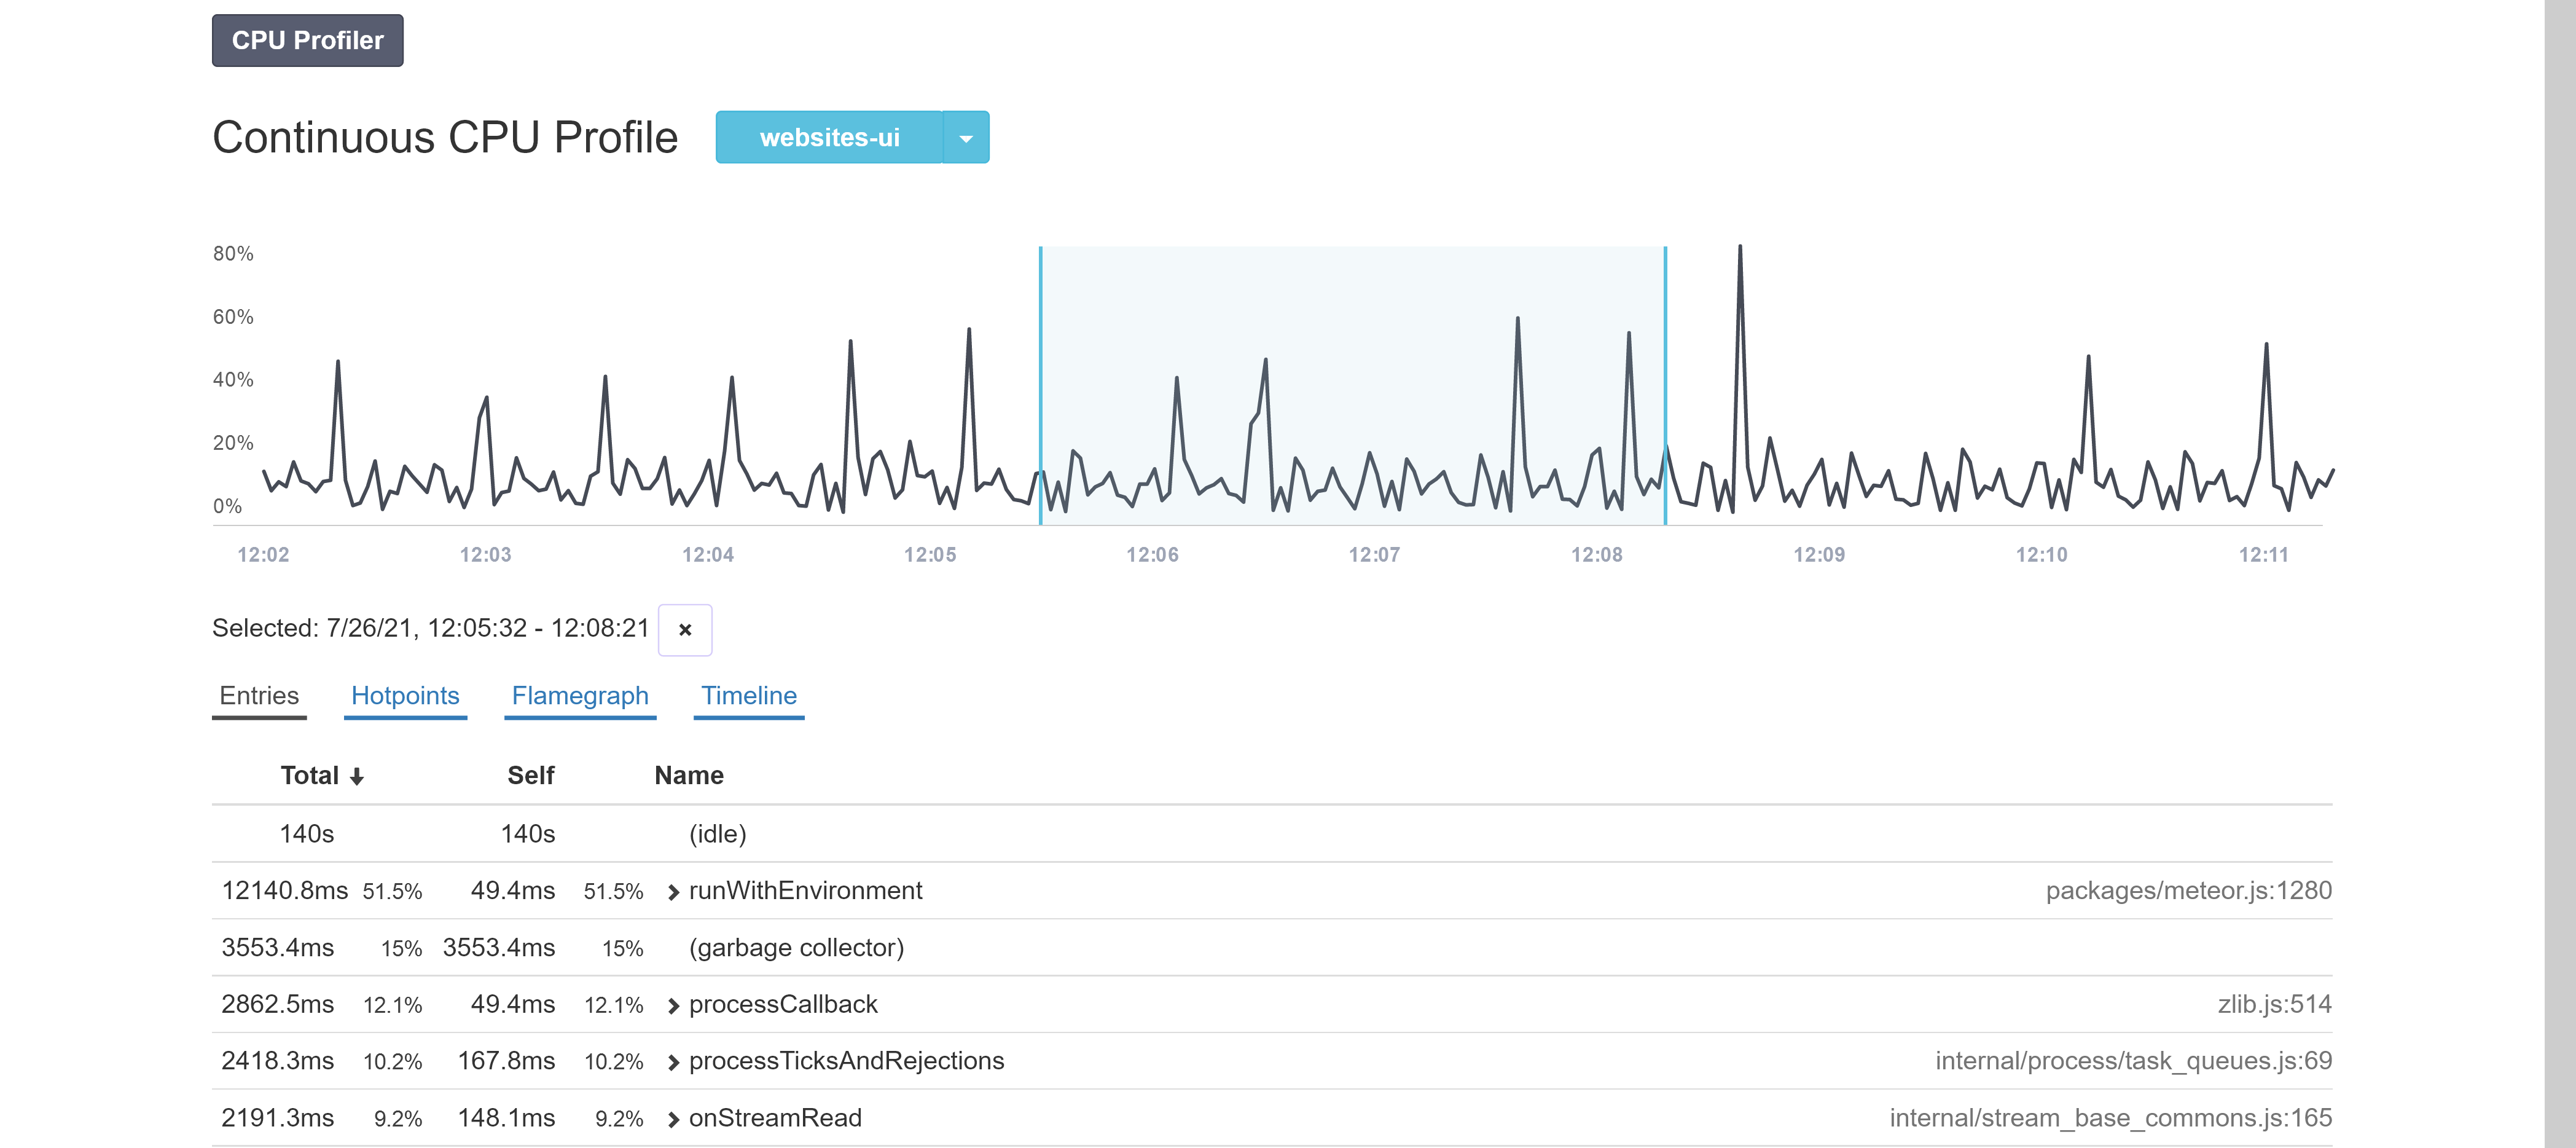The width and height of the screenshot is (2576, 1148).
Task: Click the left selection handle on chart
Action: coord(1040,385)
